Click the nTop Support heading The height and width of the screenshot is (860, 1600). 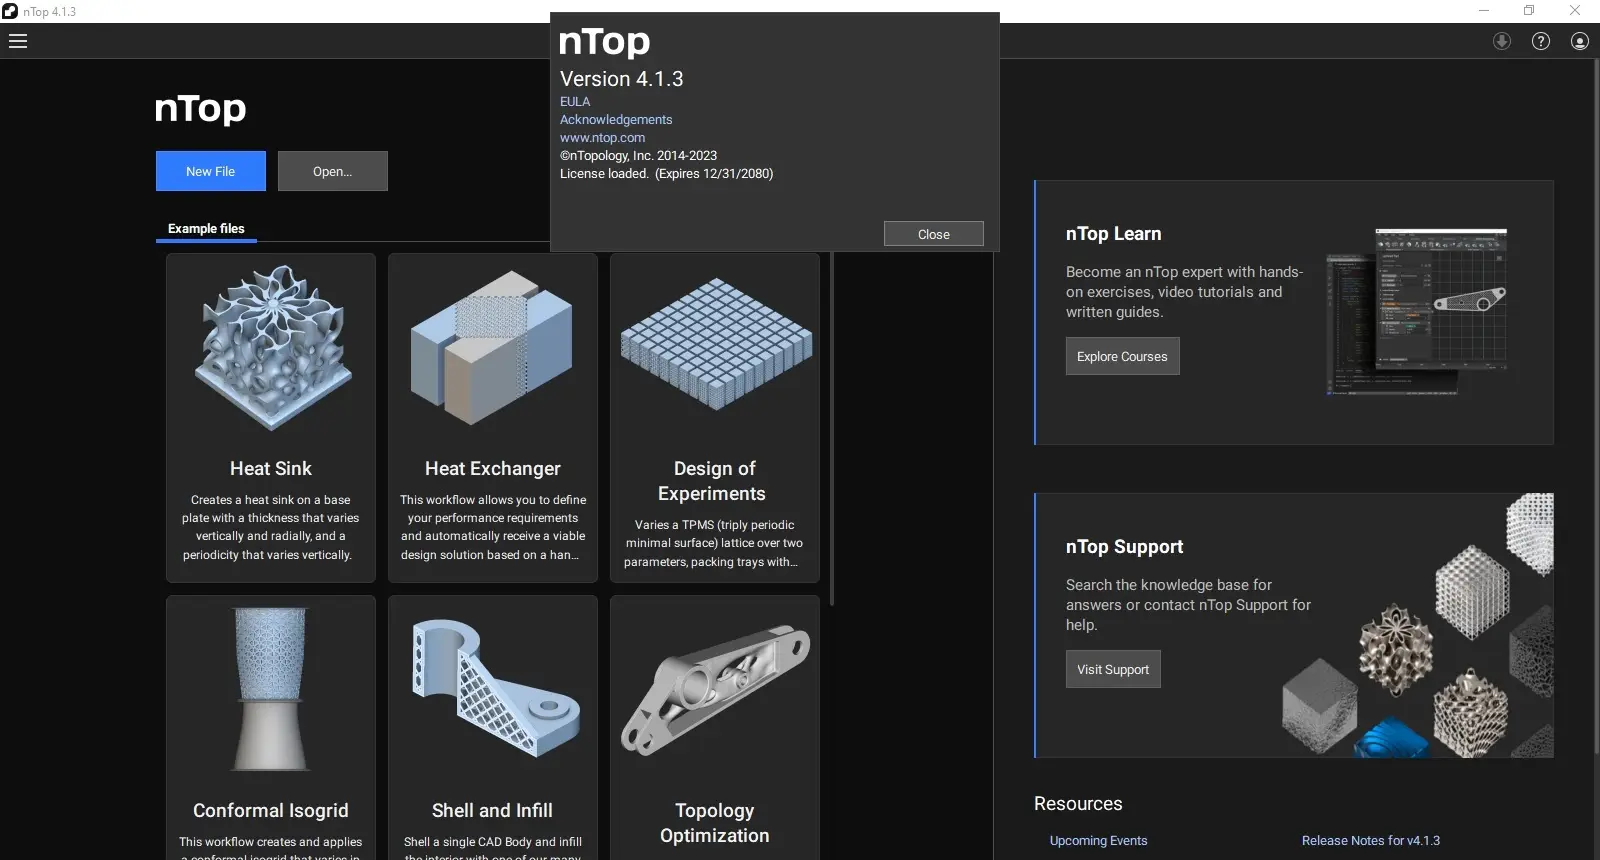coord(1124,547)
